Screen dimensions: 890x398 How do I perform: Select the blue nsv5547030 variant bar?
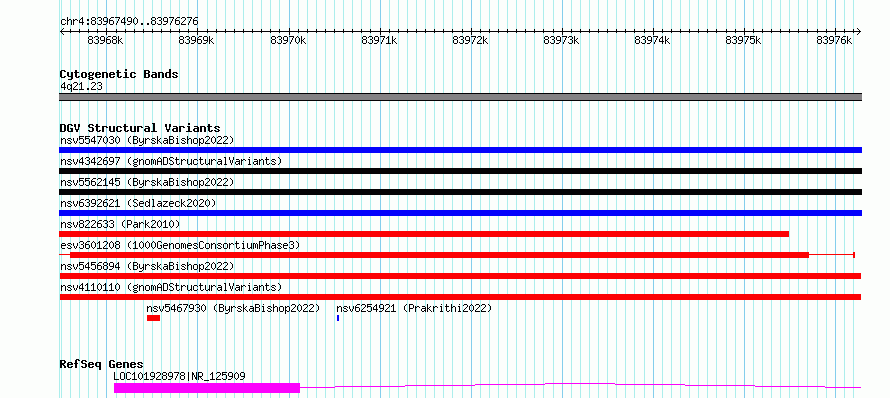pyautogui.click(x=460, y=150)
